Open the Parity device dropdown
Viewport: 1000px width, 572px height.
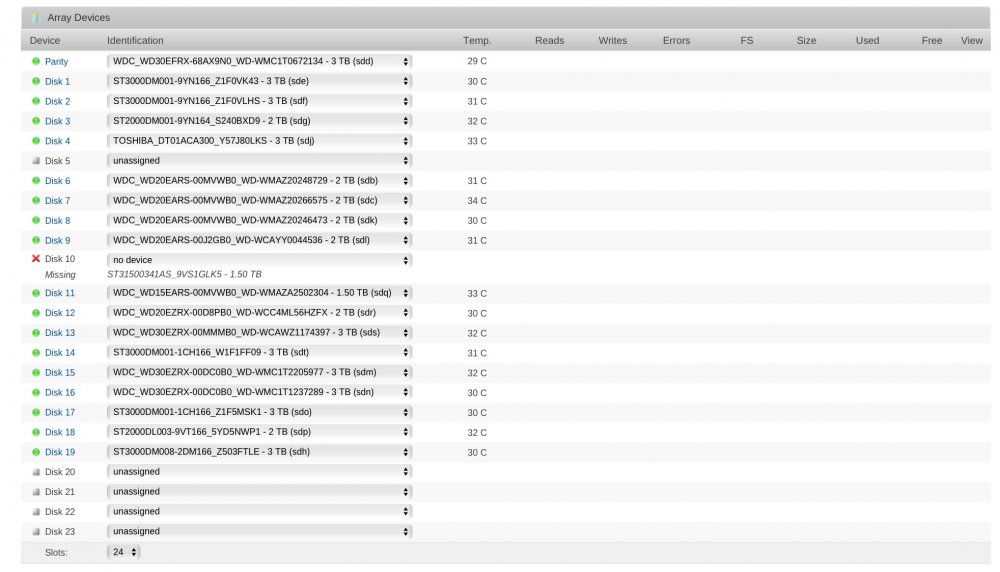(x=259, y=61)
